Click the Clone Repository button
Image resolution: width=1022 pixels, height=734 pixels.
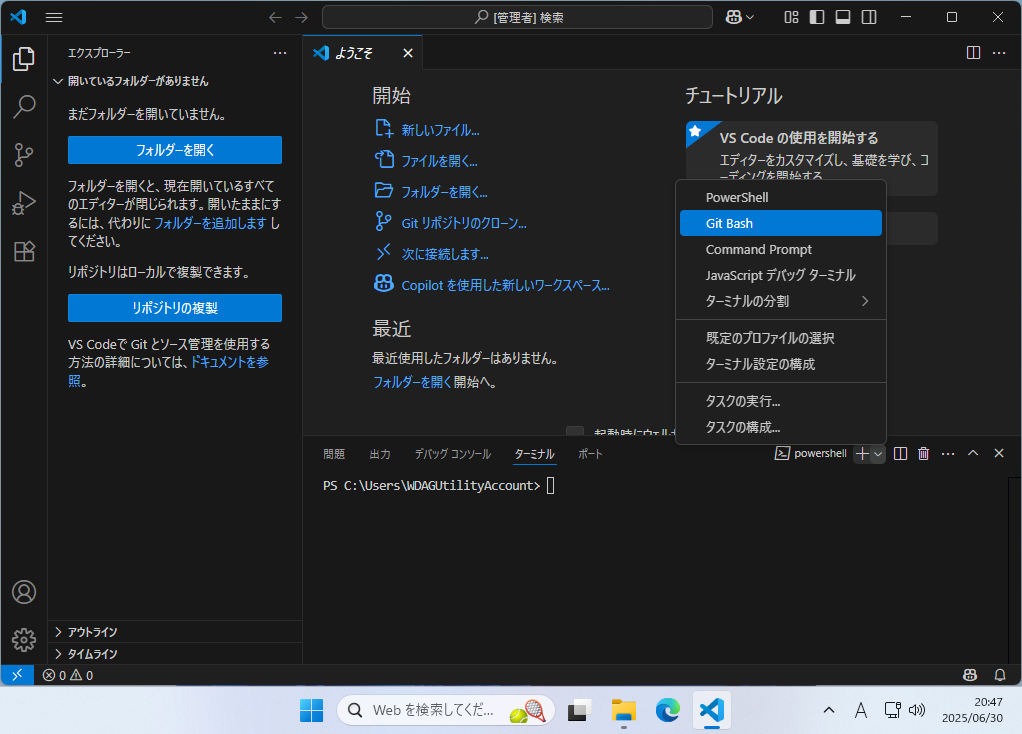click(x=175, y=308)
